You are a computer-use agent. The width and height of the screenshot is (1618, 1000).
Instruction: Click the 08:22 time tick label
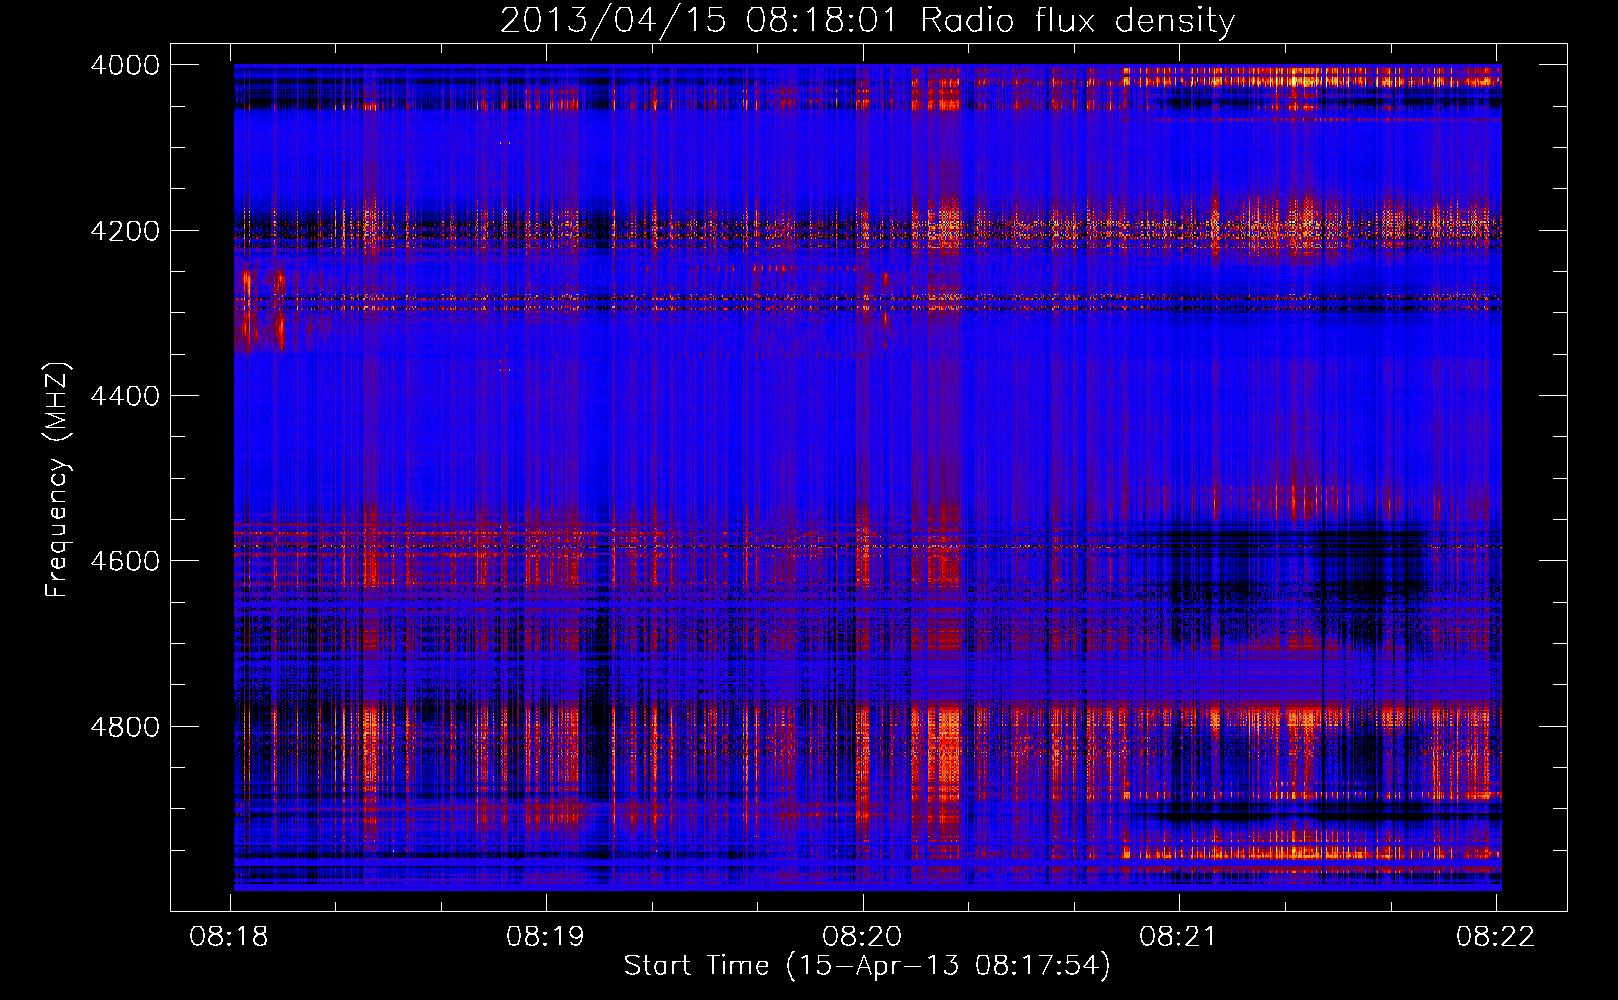coord(1495,937)
